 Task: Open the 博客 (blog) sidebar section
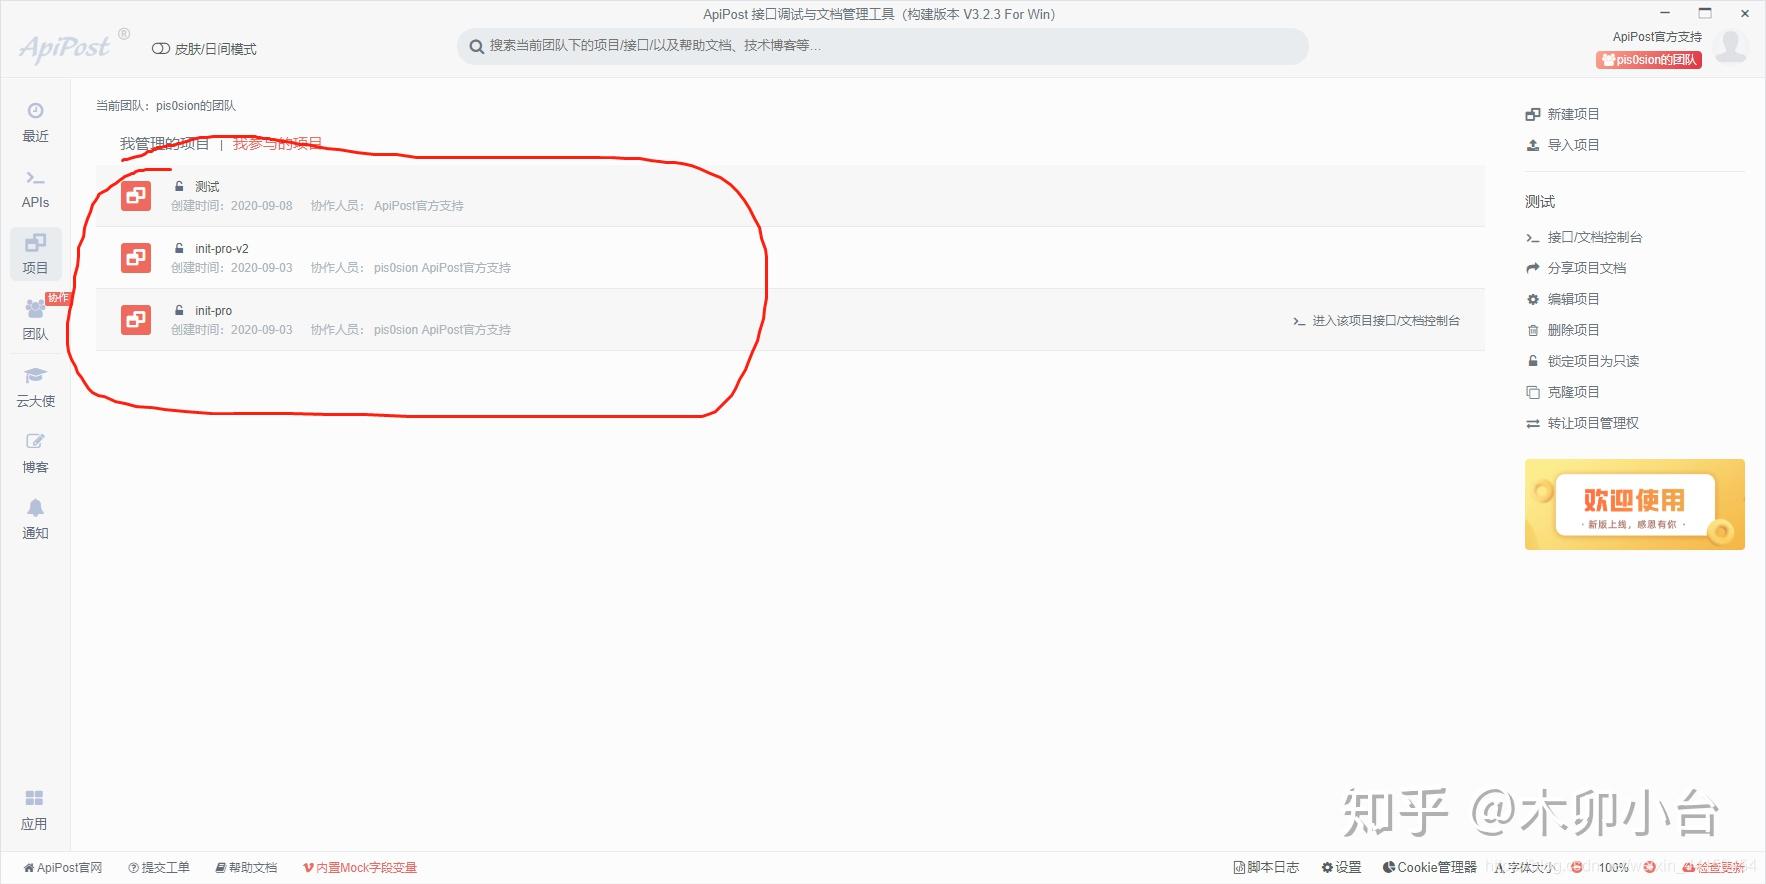point(35,453)
